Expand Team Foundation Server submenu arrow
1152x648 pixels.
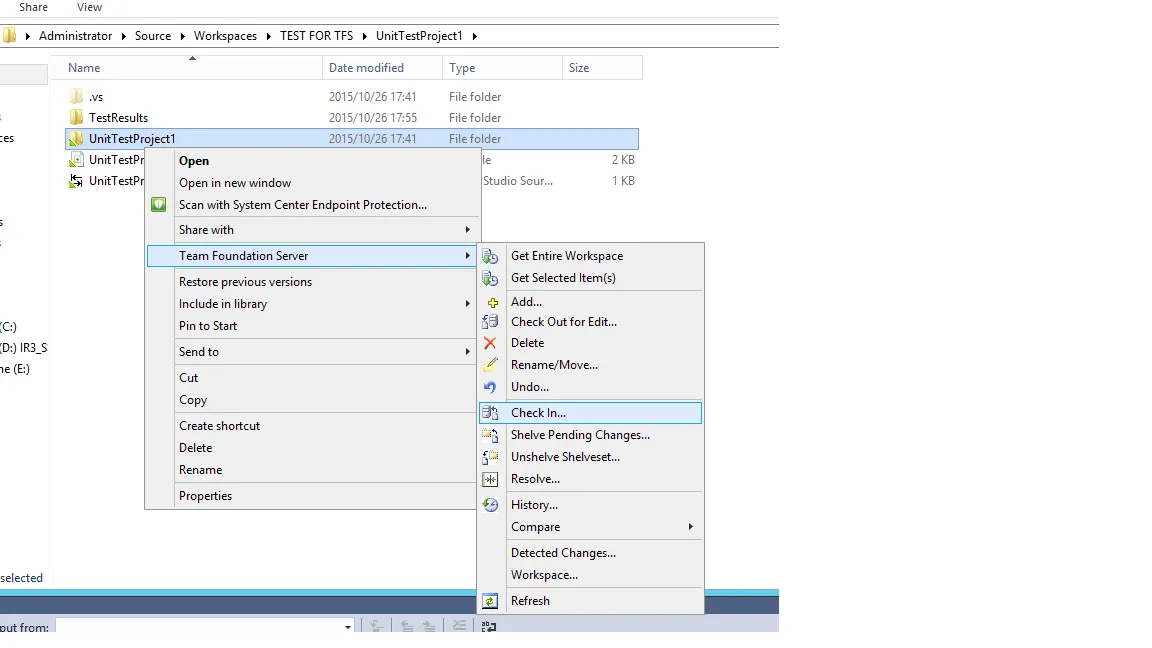tap(467, 256)
